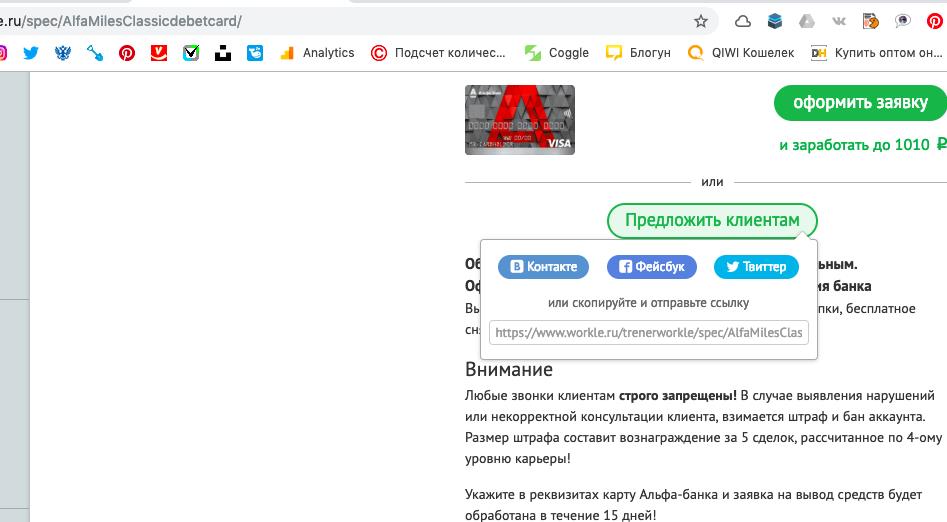
Task: Click the или скопируйте и отправьте ссылку text
Action: 649,303
